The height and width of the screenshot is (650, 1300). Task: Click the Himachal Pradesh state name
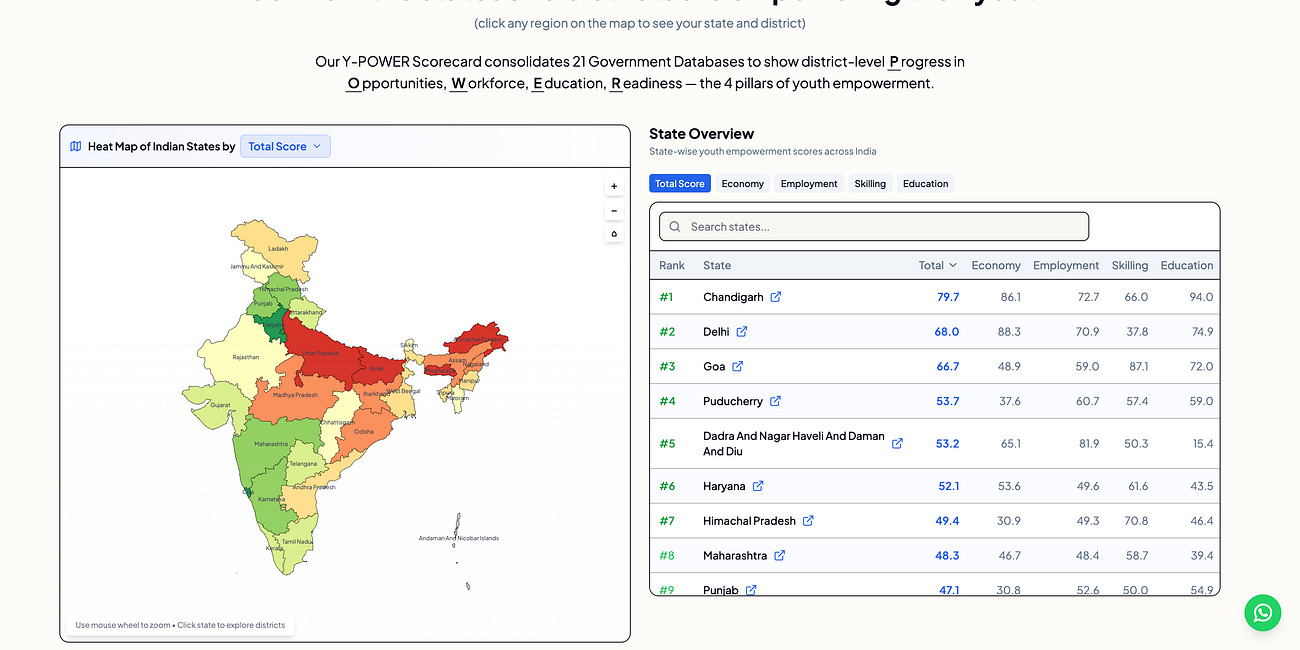749,521
